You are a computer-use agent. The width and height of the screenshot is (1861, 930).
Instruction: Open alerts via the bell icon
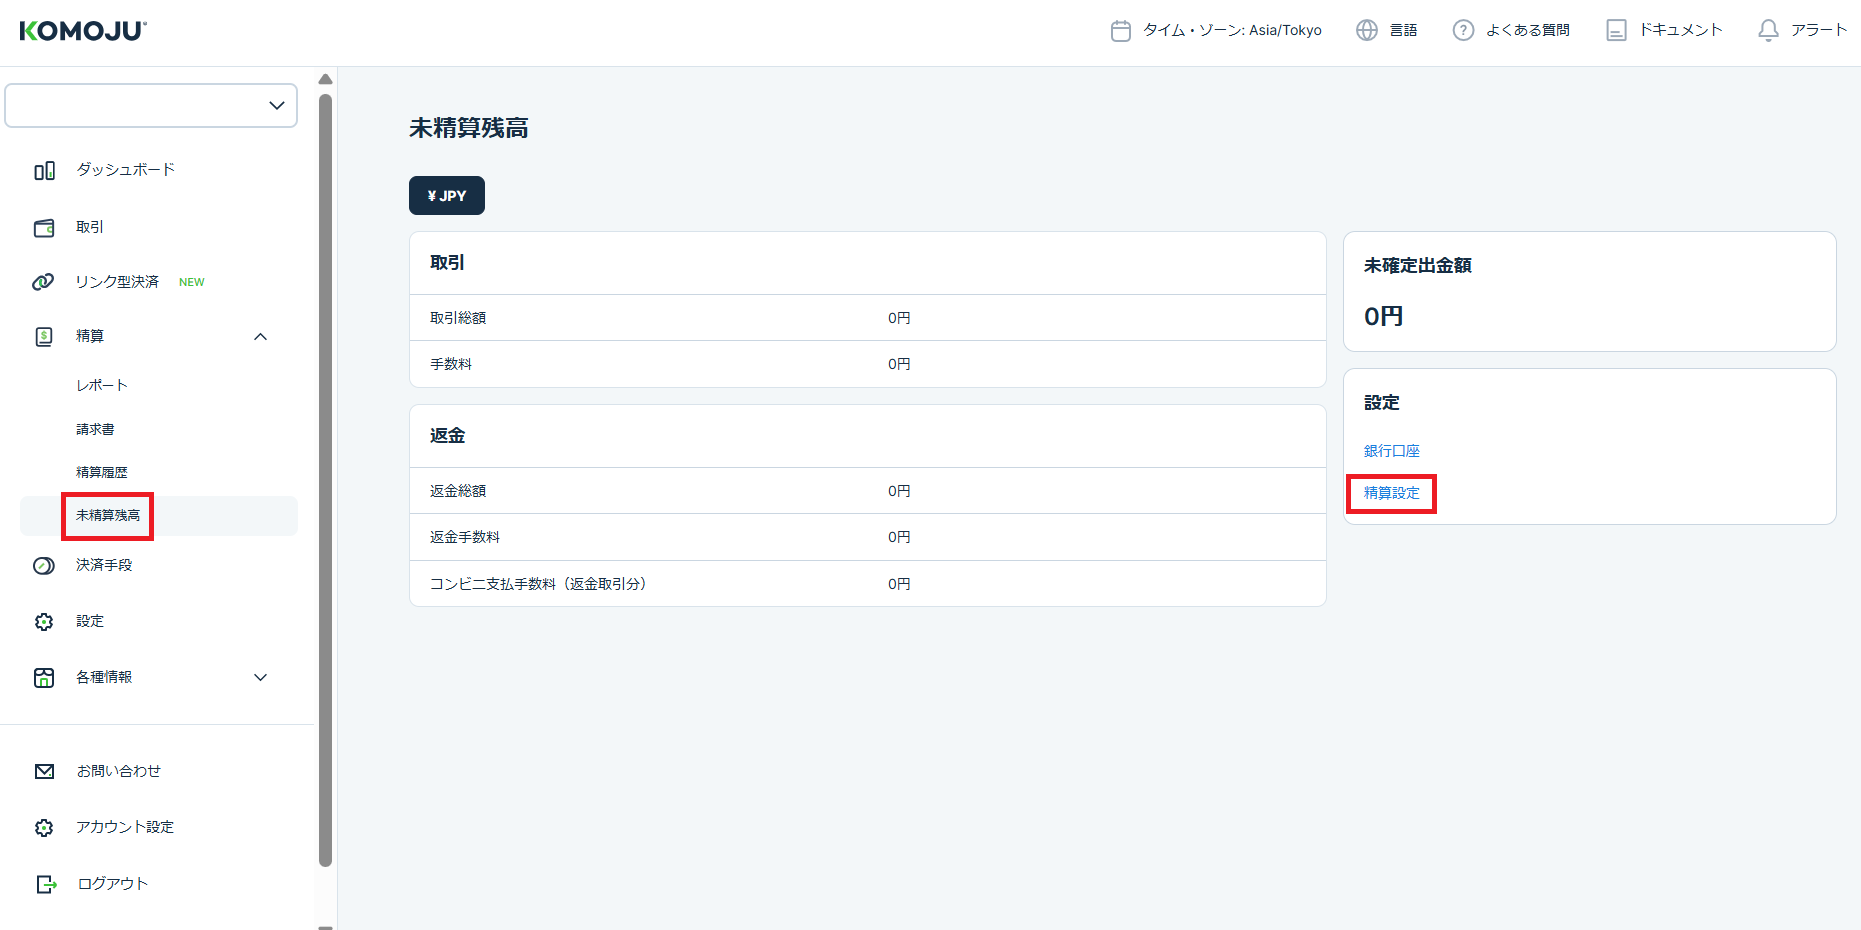click(1768, 31)
